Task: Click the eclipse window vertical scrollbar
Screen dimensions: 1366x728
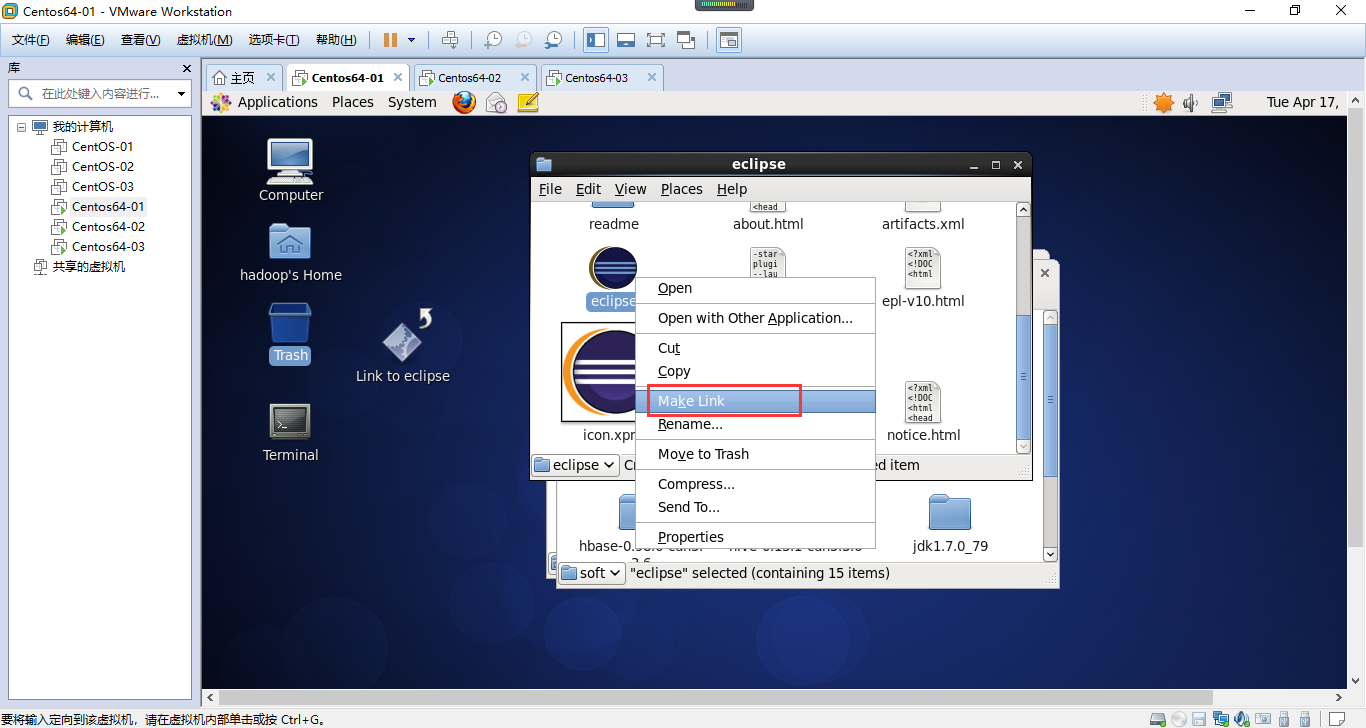Action: point(1023,328)
